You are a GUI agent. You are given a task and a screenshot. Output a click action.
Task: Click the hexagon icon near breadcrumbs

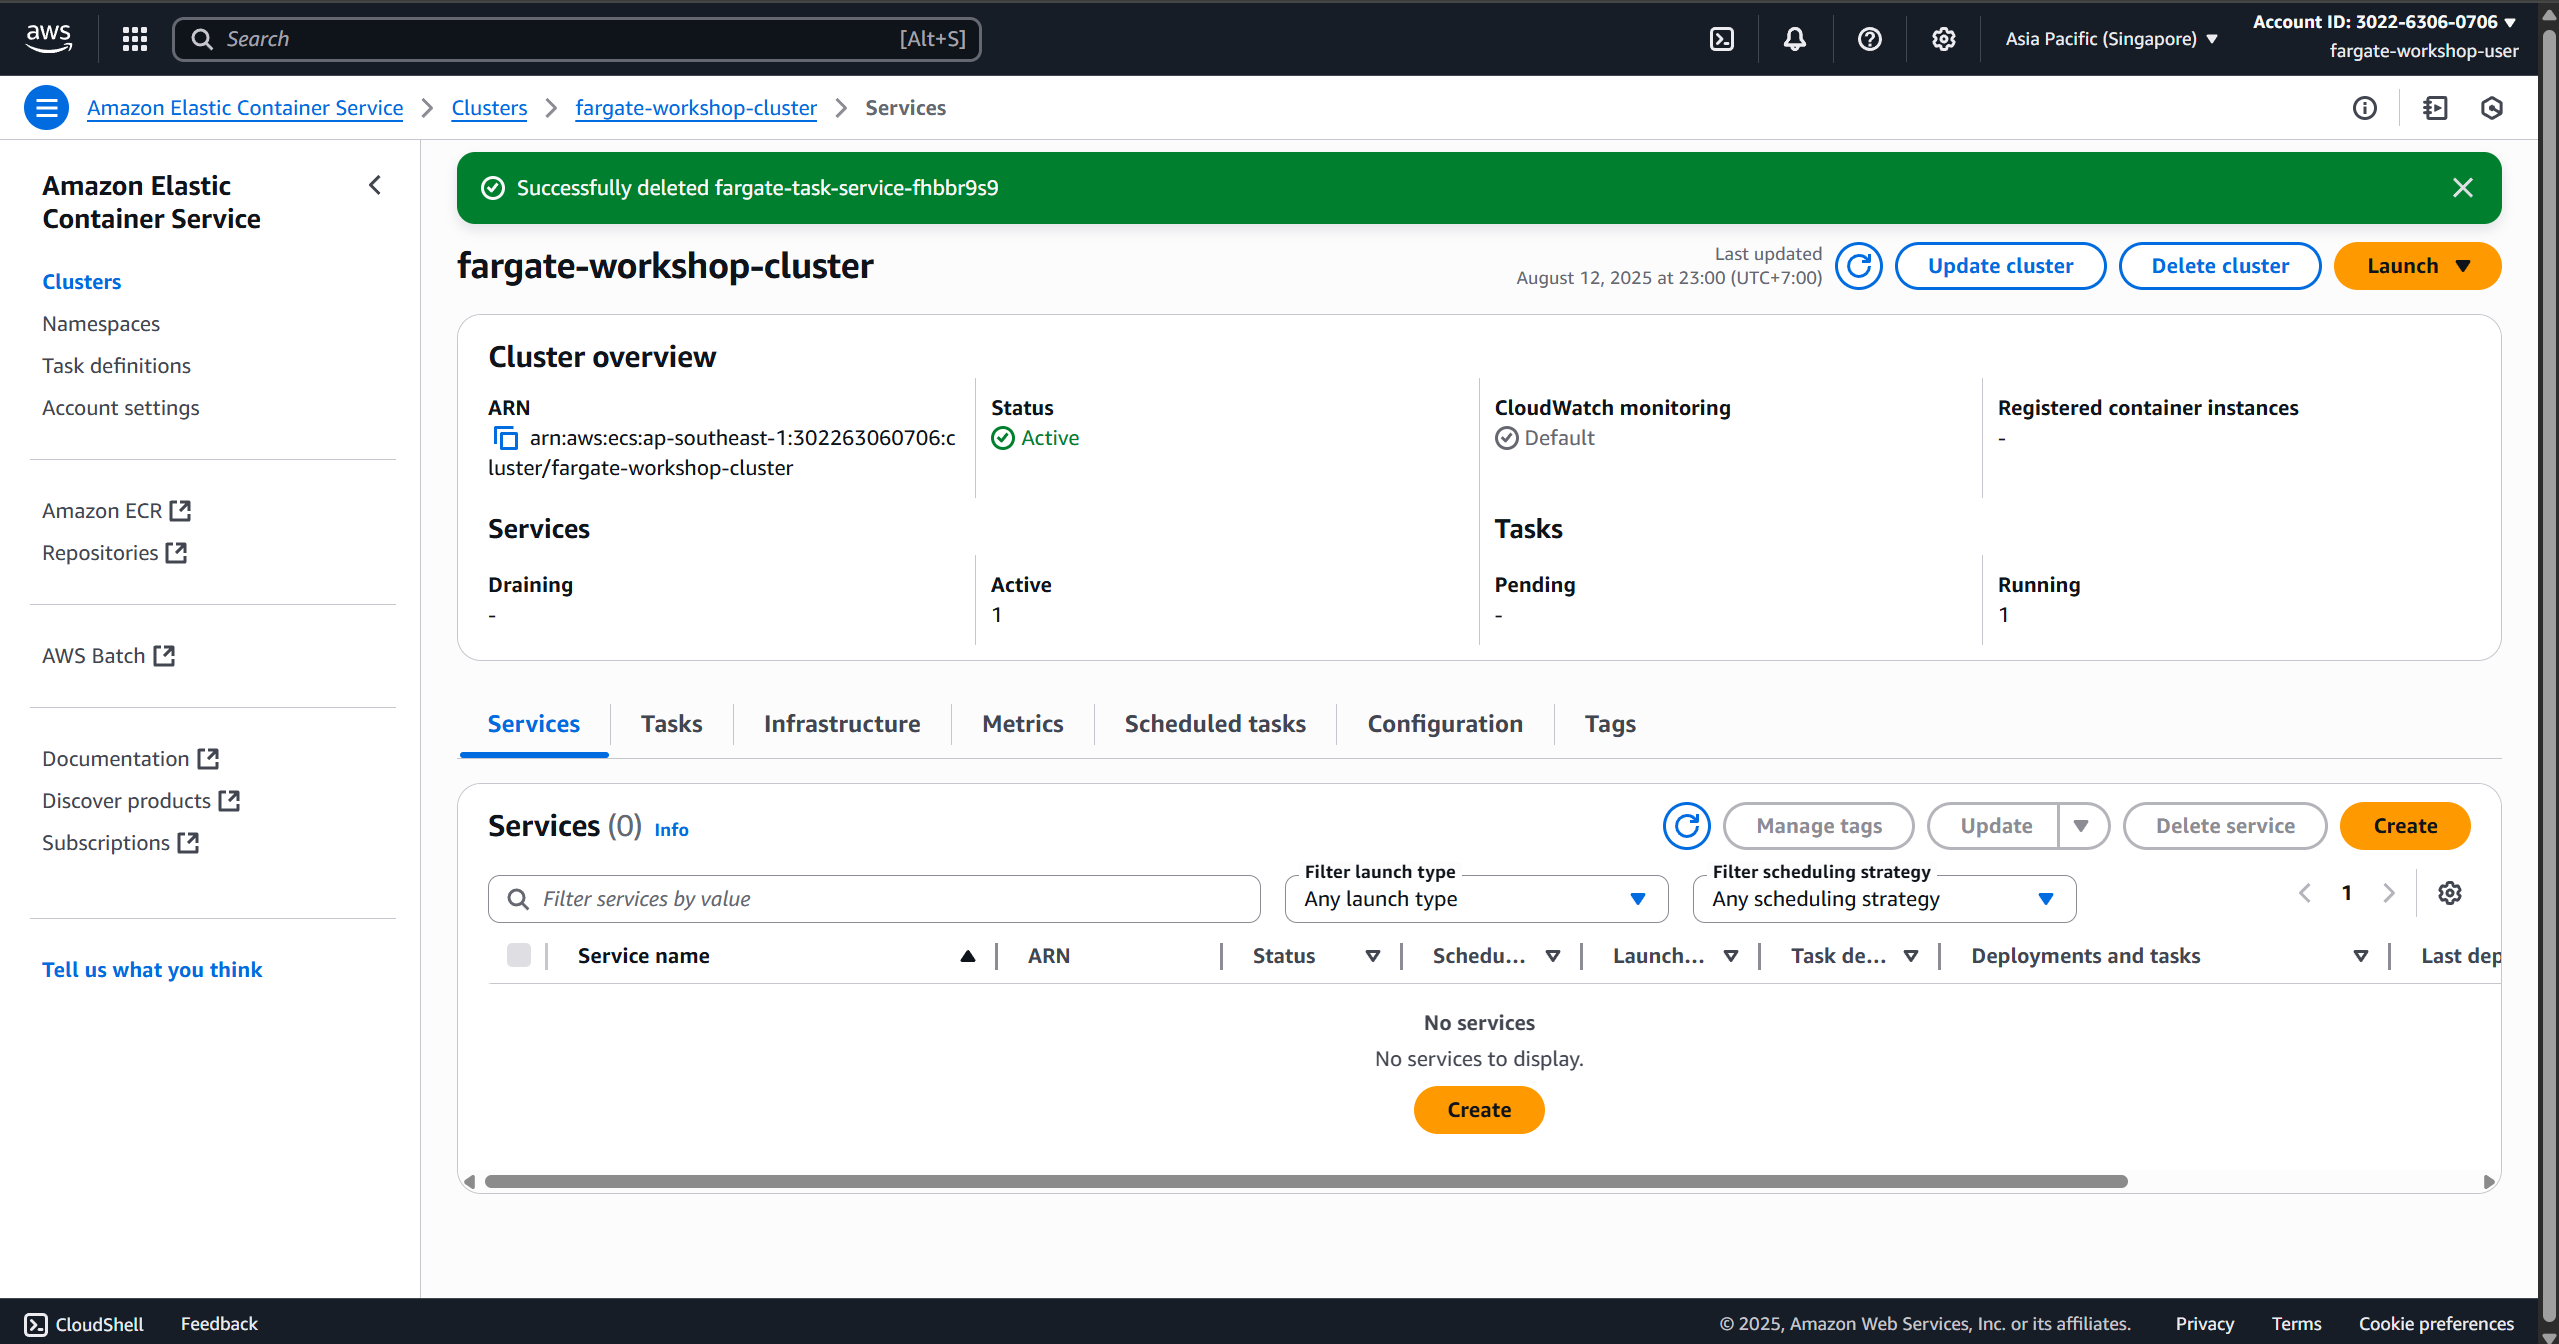pos(2492,108)
